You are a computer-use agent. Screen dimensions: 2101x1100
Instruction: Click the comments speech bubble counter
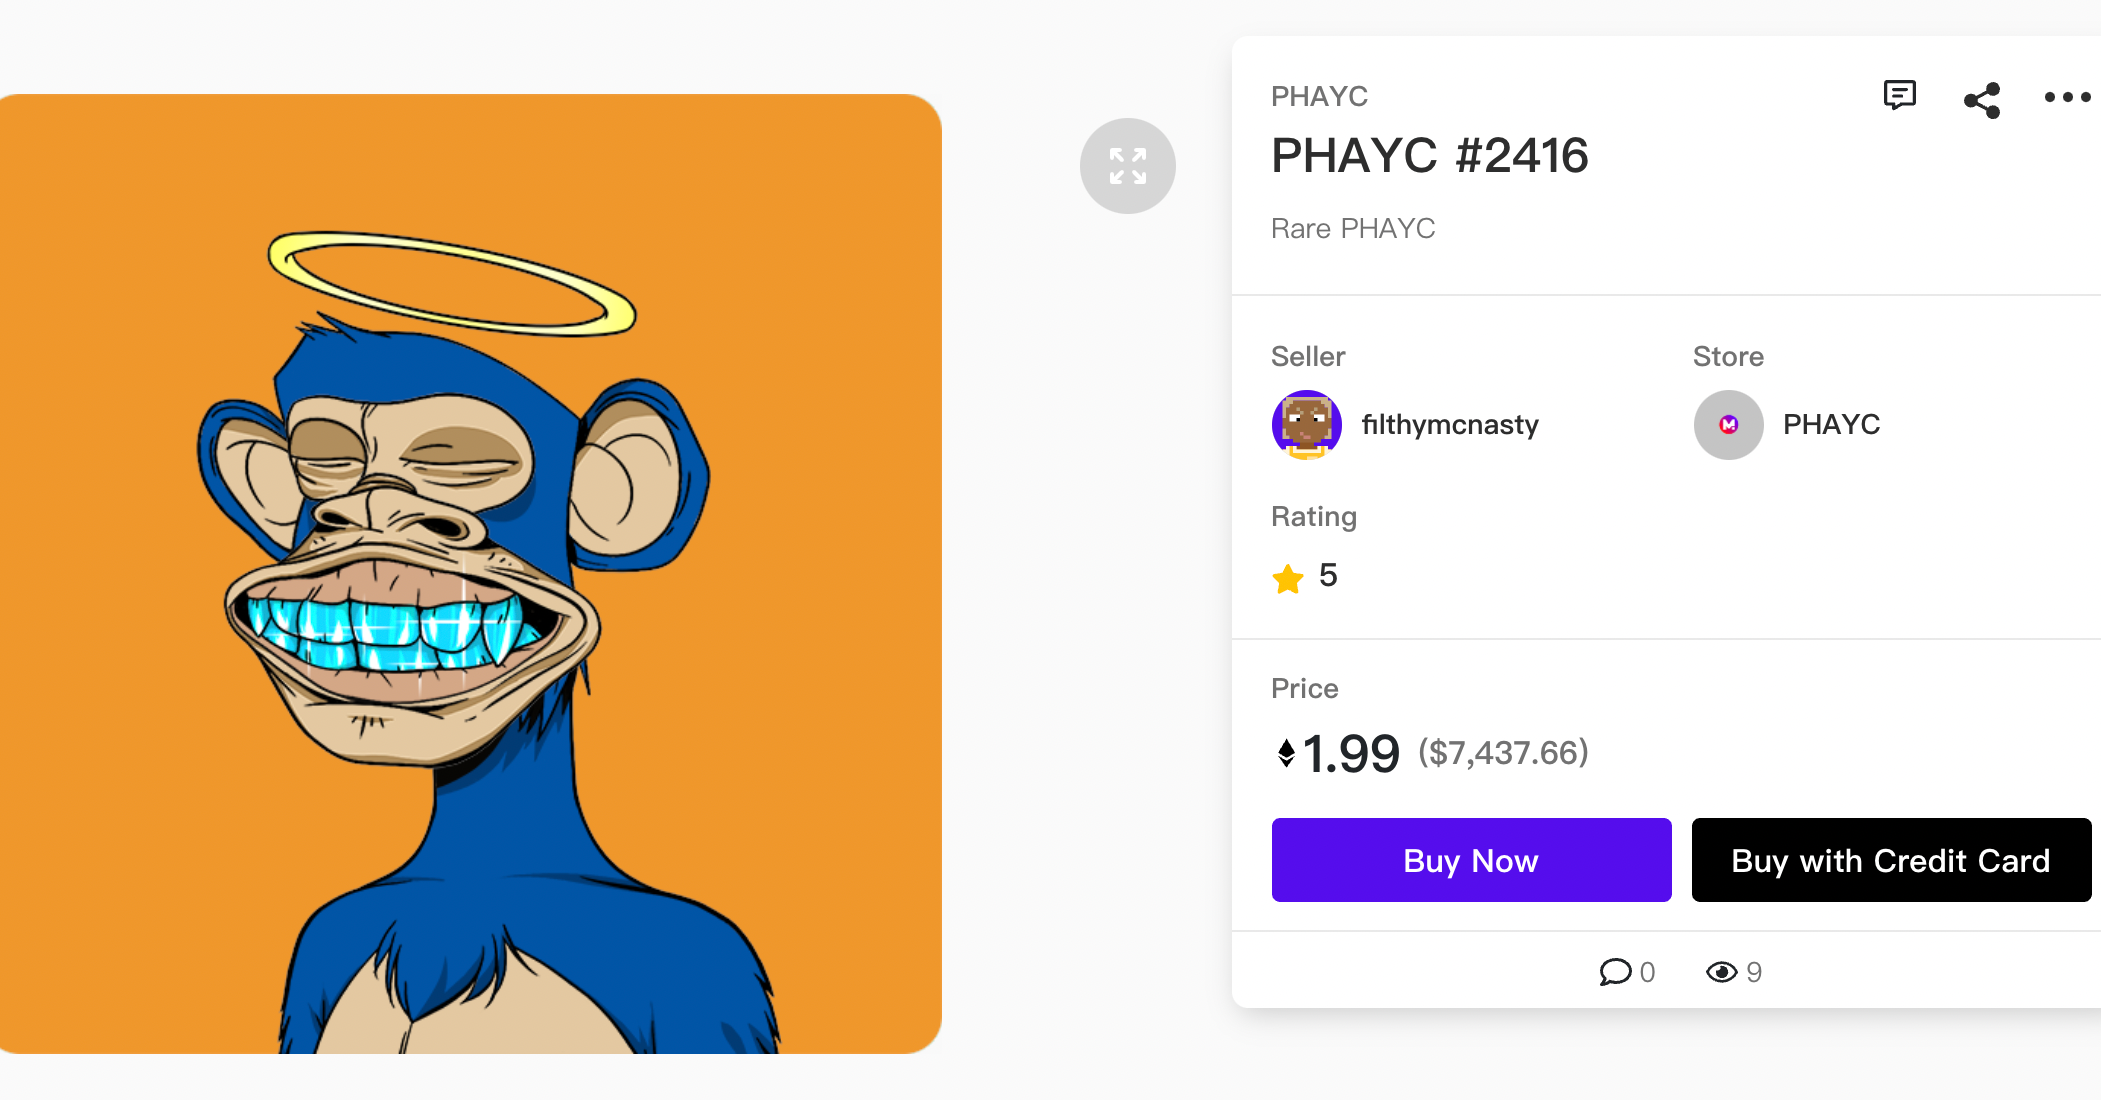[x=1615, y=972]
